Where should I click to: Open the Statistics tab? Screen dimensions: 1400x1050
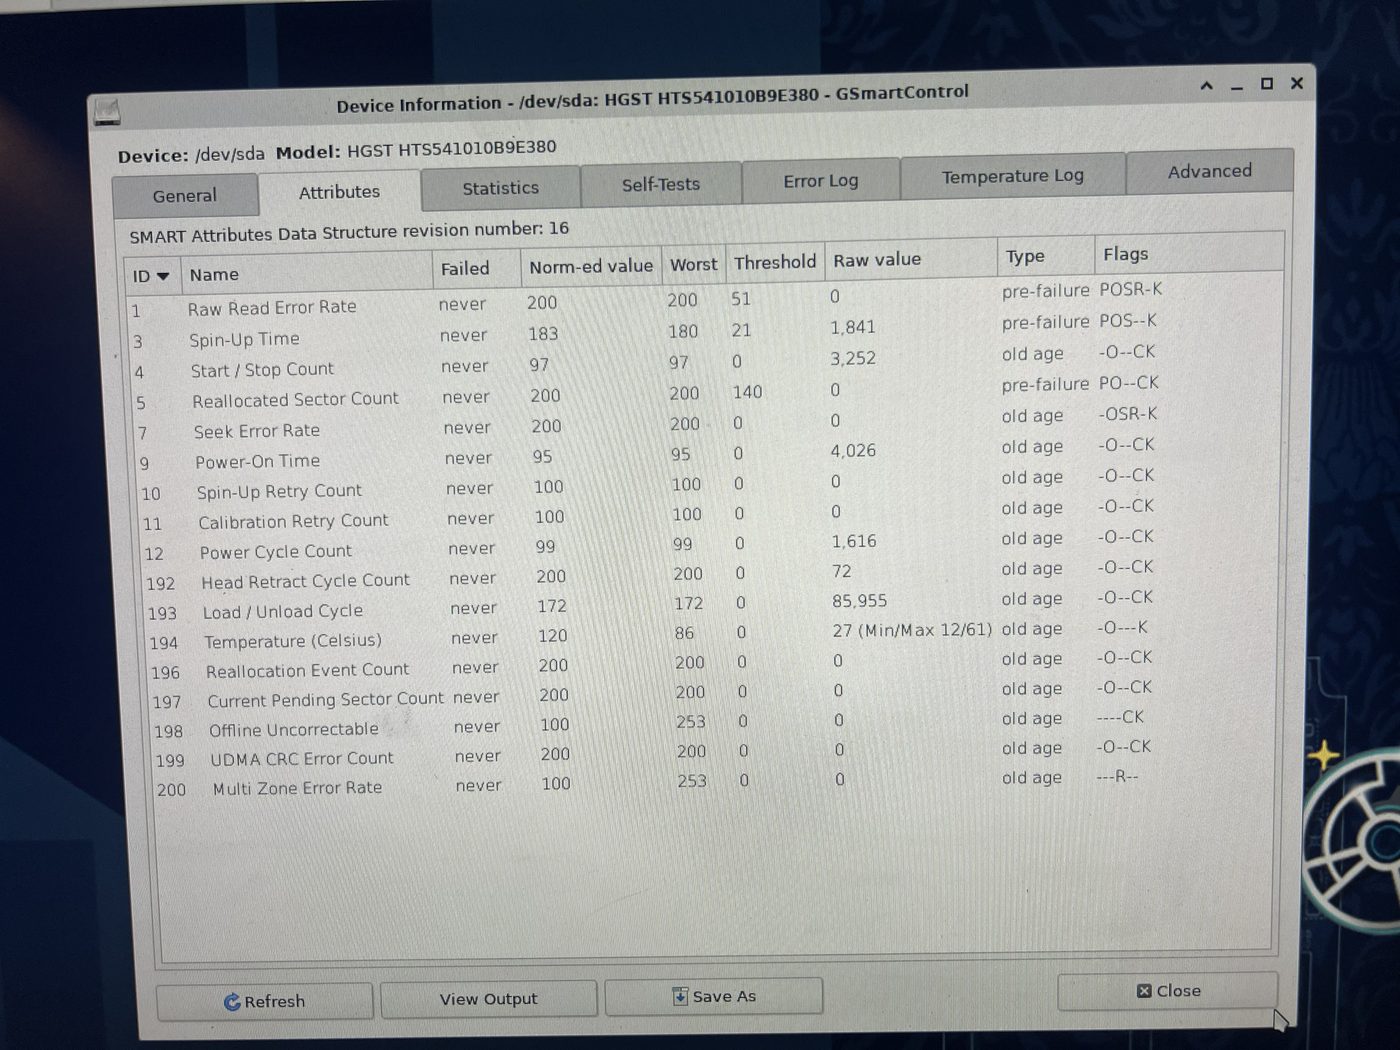[500, 188]
